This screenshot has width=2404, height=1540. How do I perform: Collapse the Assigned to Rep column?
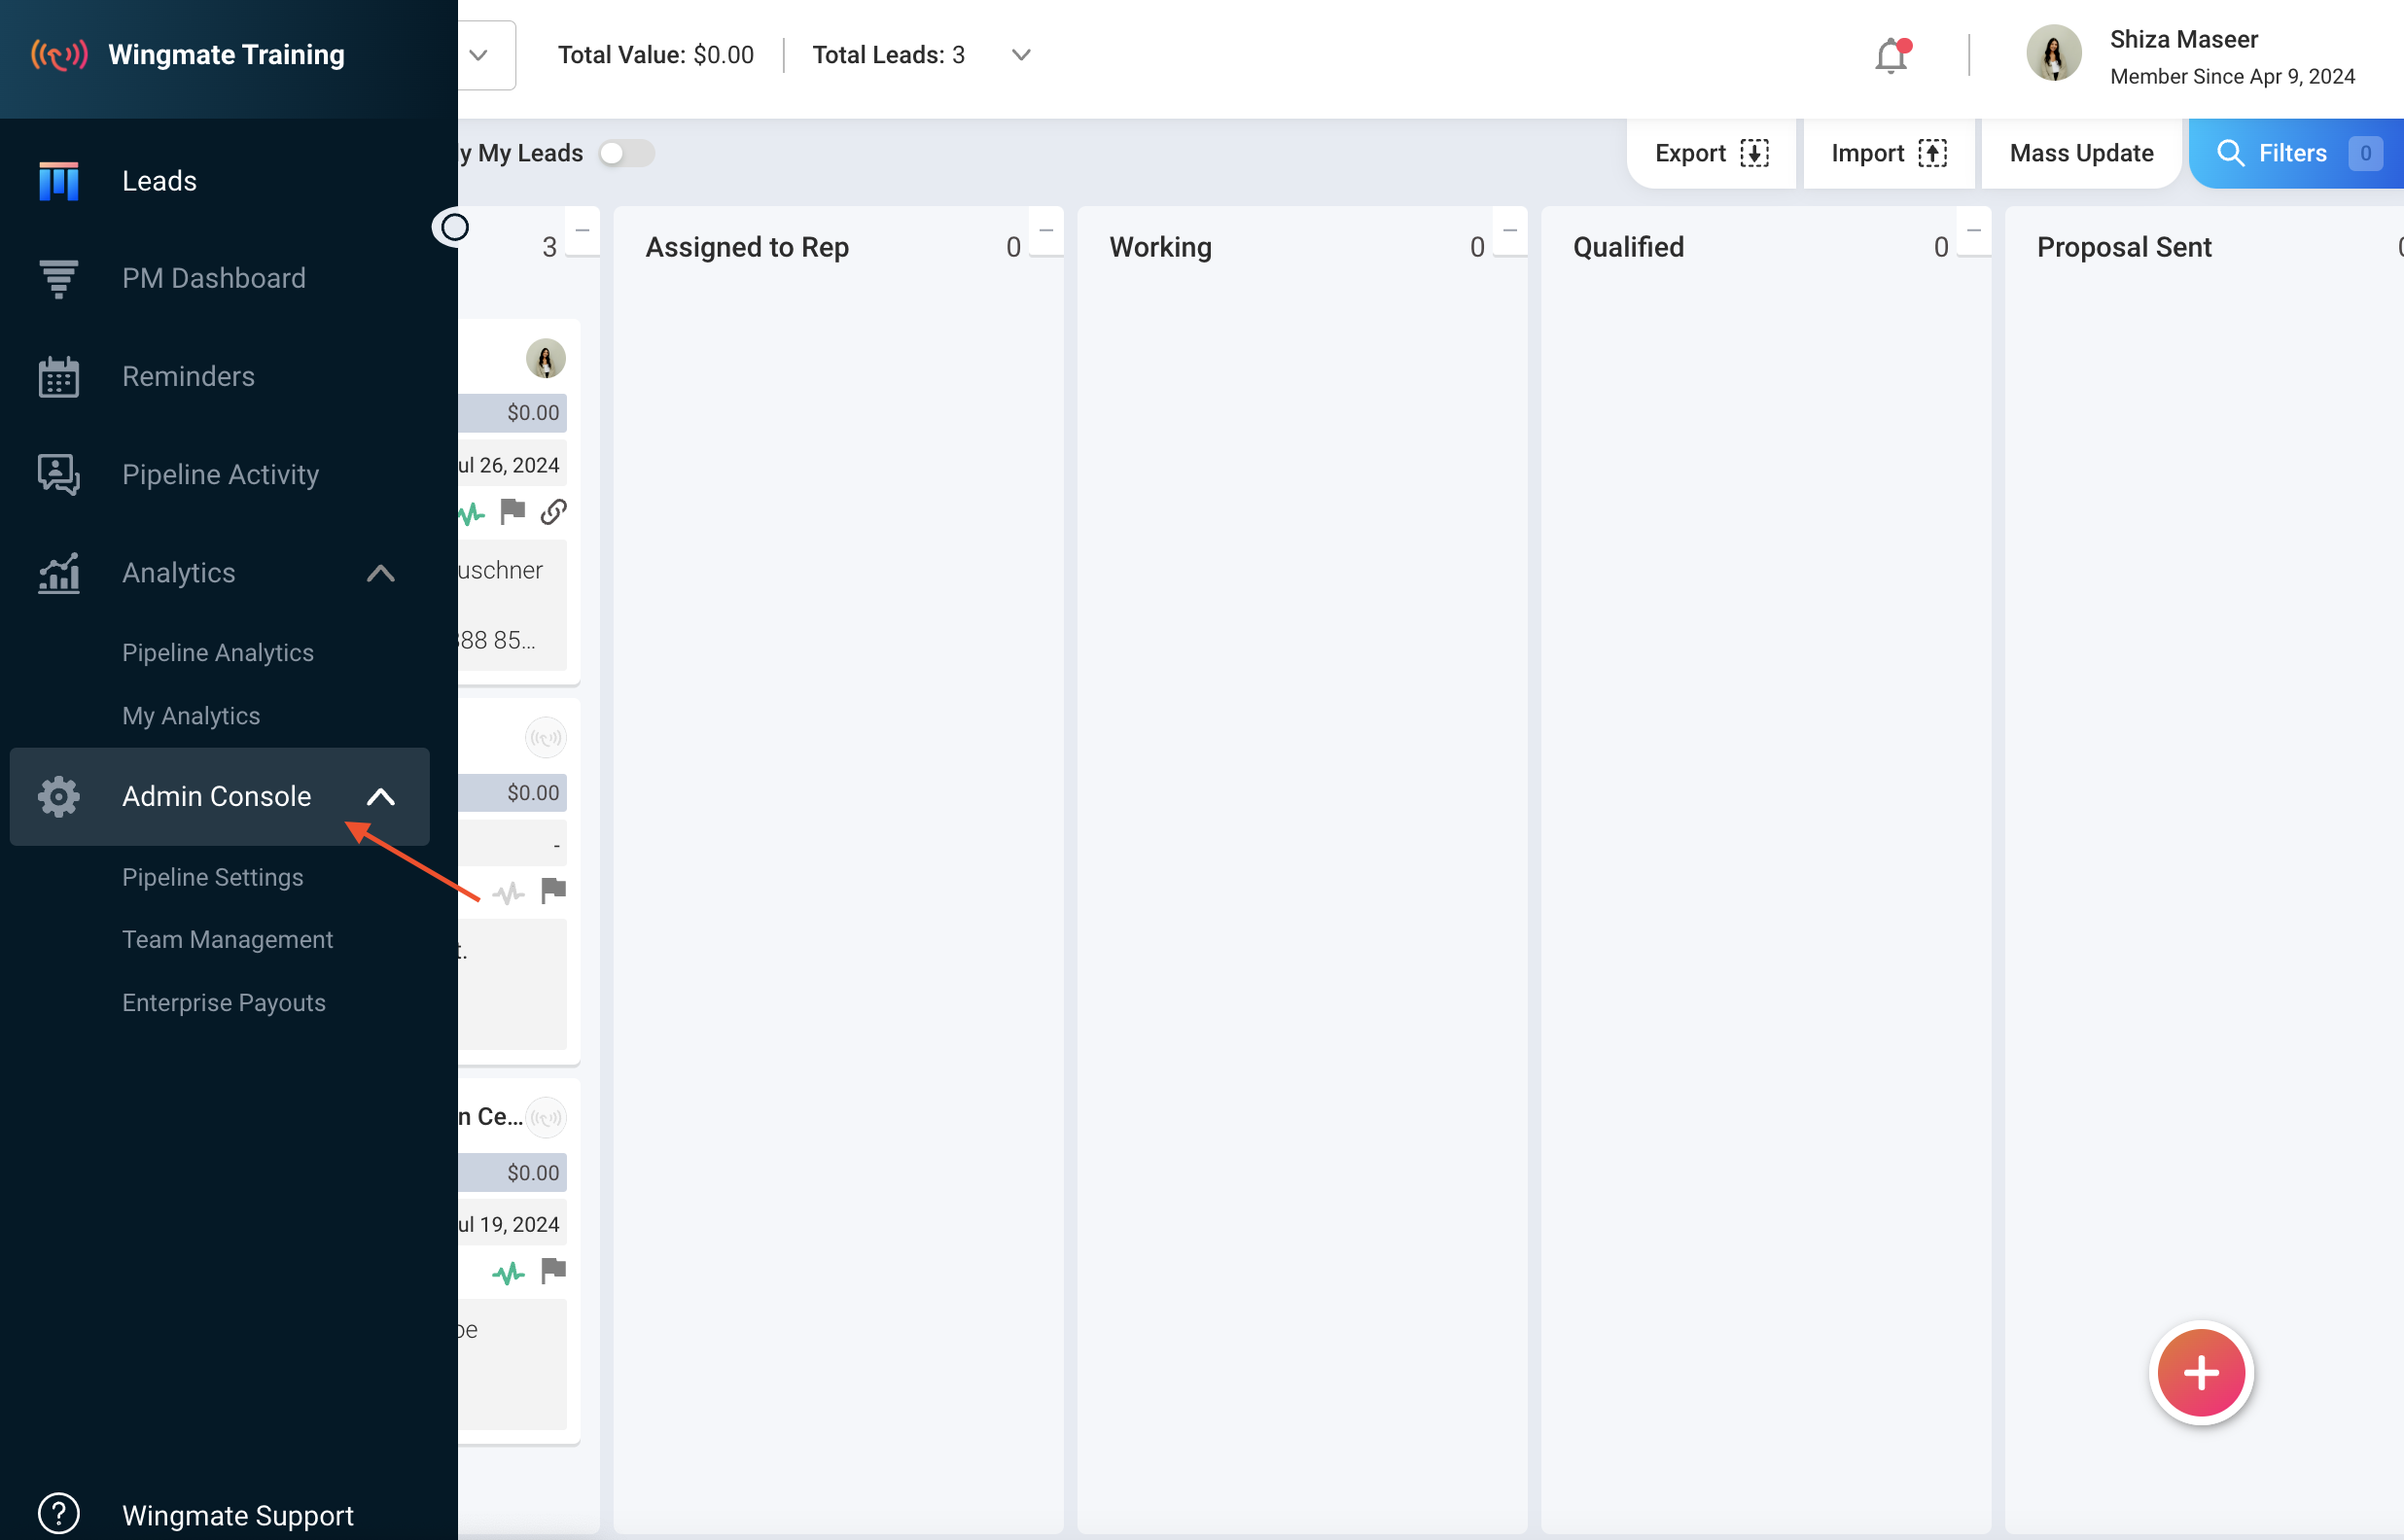coord(1046,232)
